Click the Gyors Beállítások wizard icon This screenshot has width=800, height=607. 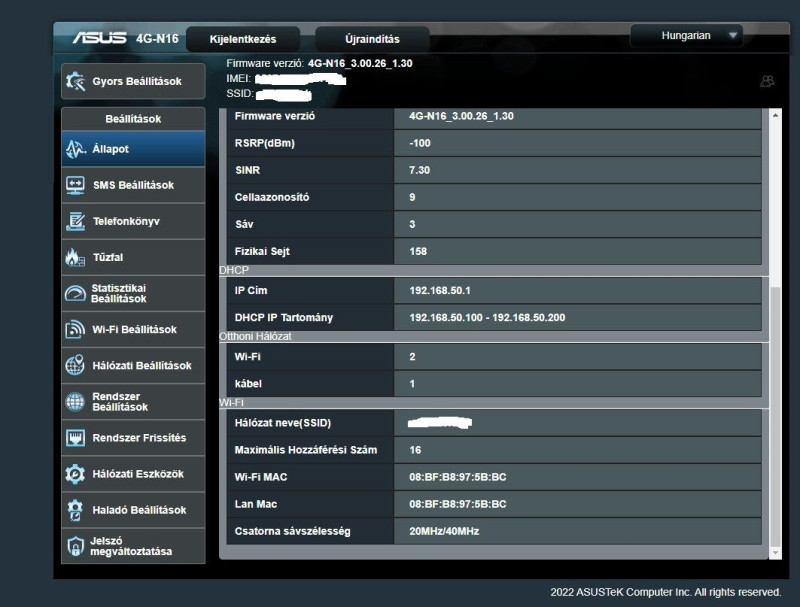76,81
